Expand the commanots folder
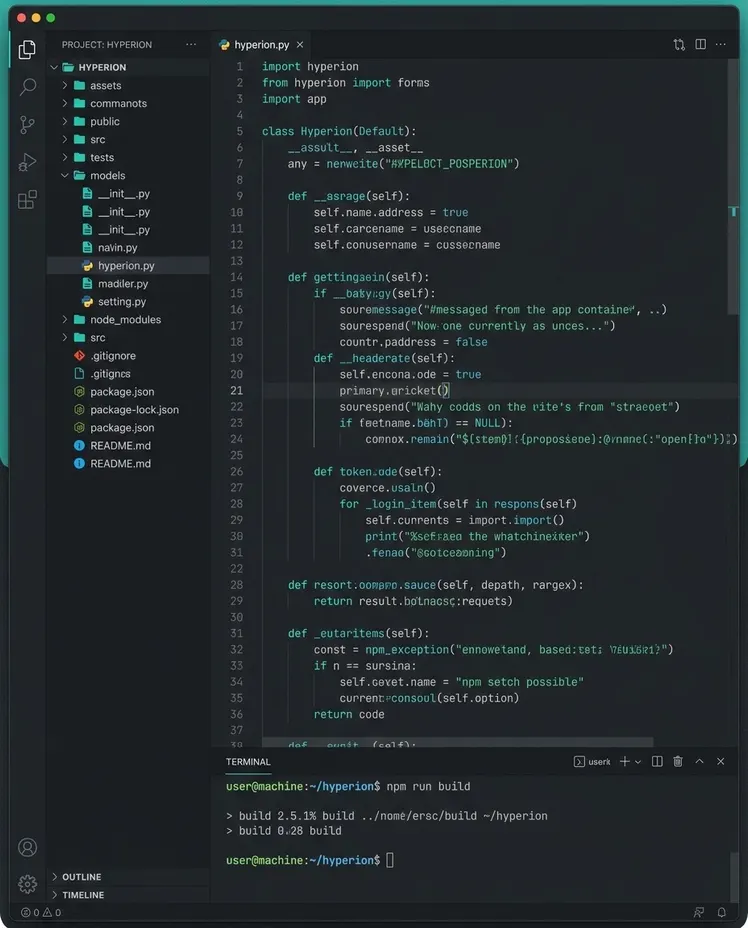 click(65, 104)
